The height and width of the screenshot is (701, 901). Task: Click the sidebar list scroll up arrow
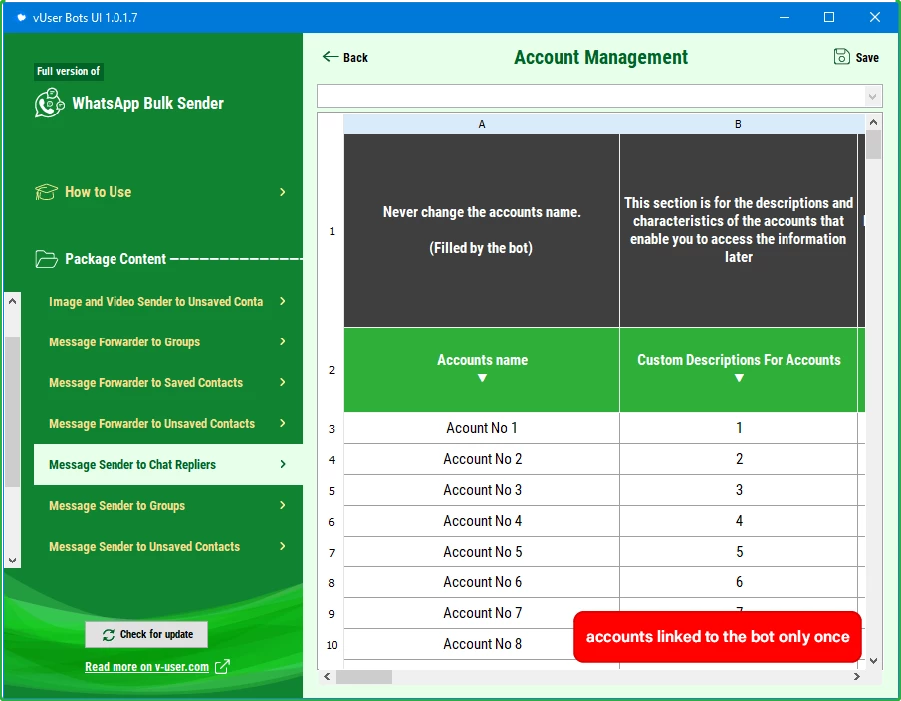[x=12, y=301]
